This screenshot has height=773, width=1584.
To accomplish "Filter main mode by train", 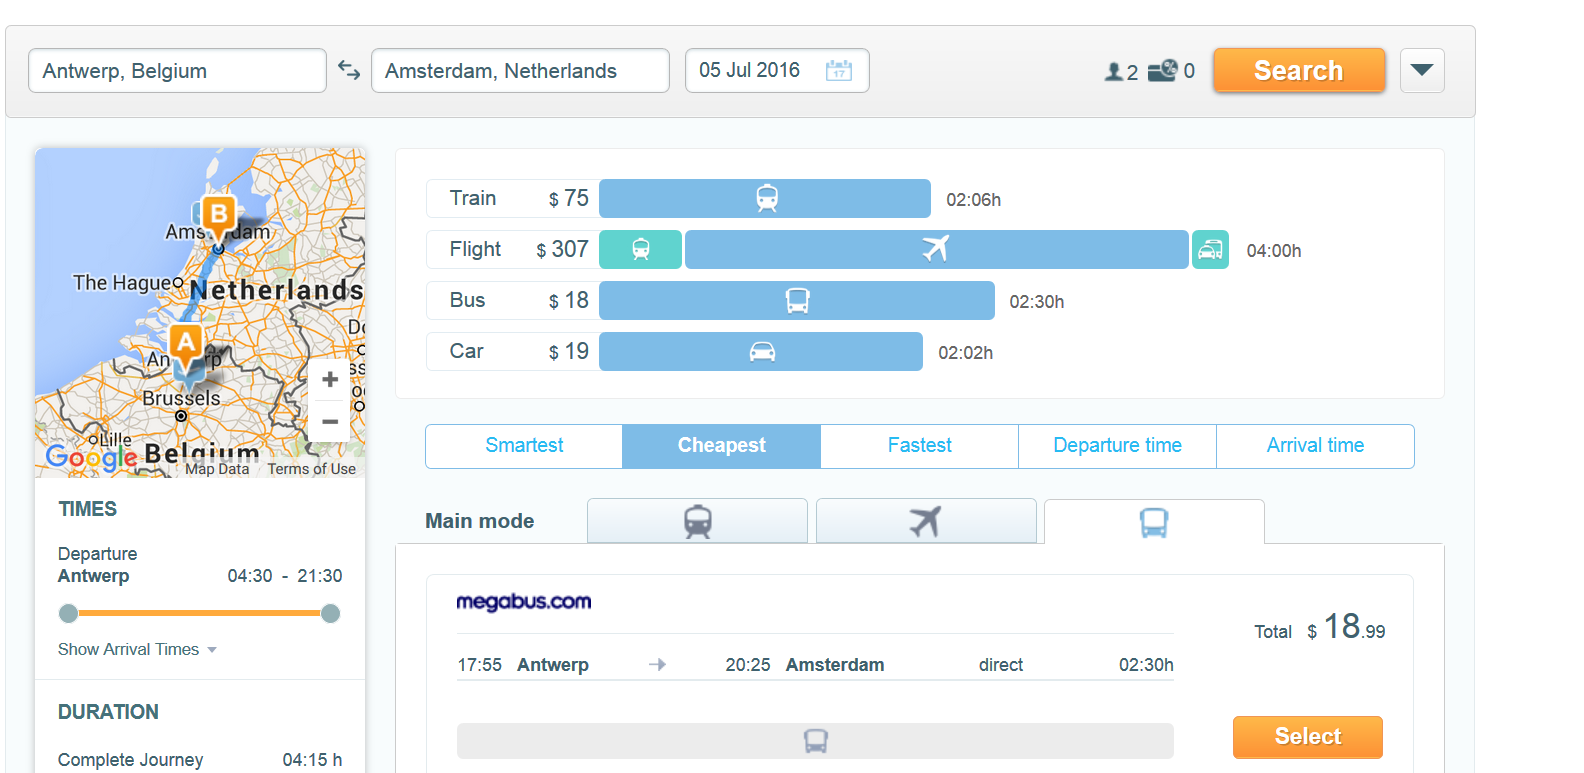I will pyautogui.click(x=697, y=521).
